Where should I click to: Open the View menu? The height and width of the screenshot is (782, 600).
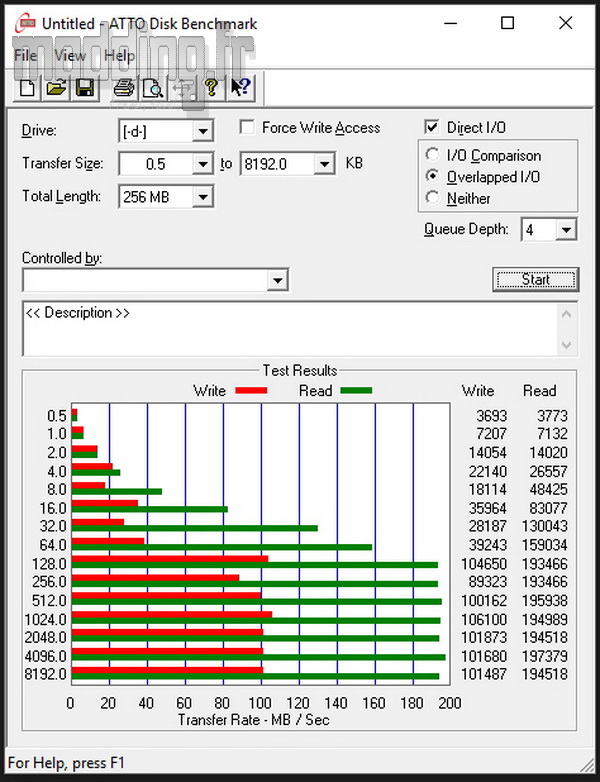(x=70, y=55)
